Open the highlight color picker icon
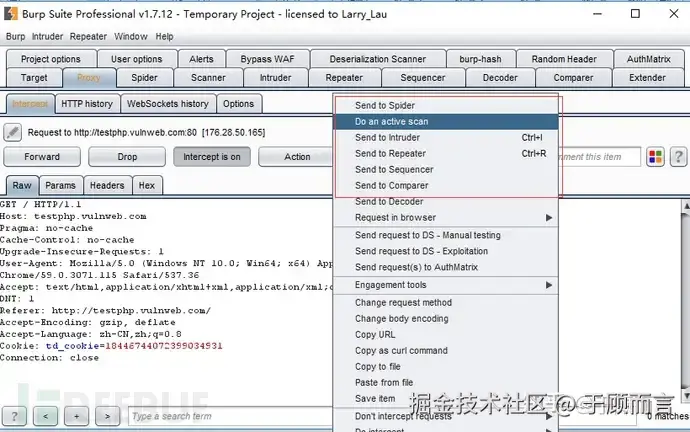Viewport: 690px width, 432px height. pos(655,157)
